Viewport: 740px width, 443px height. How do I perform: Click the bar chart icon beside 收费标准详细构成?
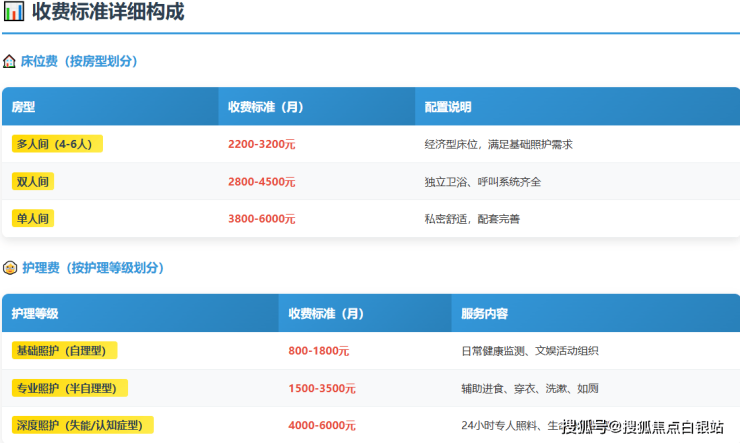[14, 14]
